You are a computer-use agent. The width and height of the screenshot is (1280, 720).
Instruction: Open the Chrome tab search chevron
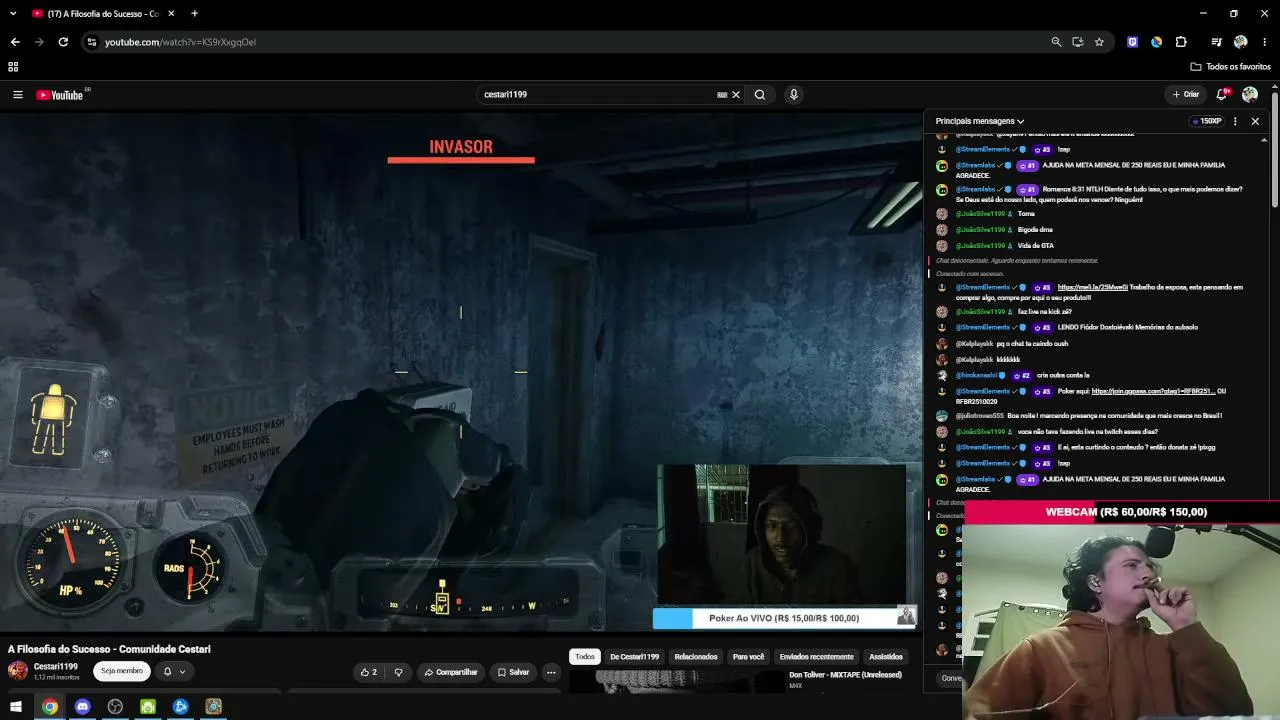tap(13, 14)
